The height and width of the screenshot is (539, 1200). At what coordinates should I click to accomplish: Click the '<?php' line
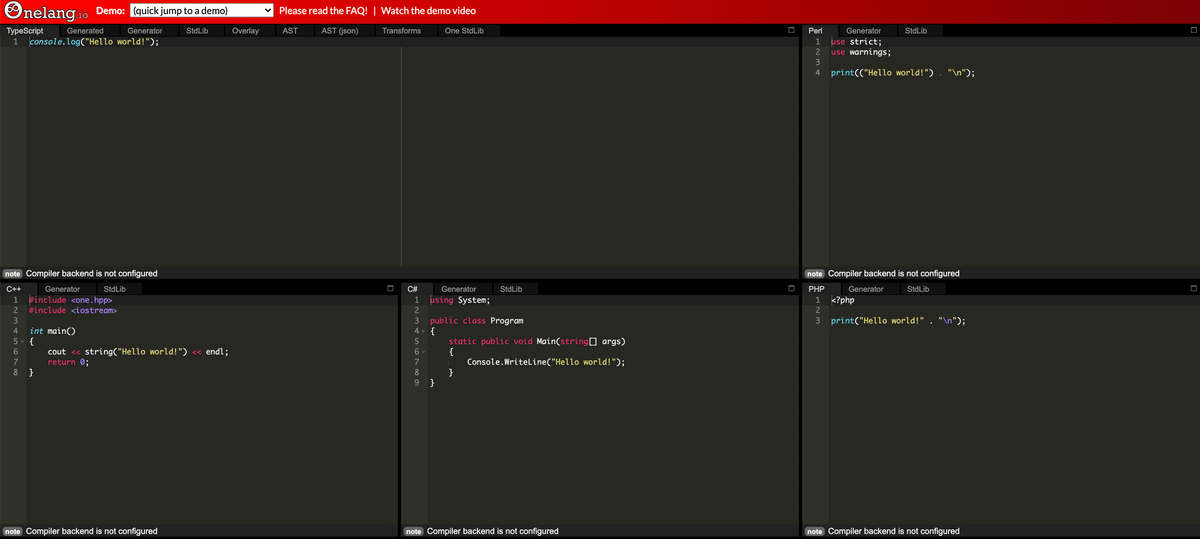click(843, 300)
